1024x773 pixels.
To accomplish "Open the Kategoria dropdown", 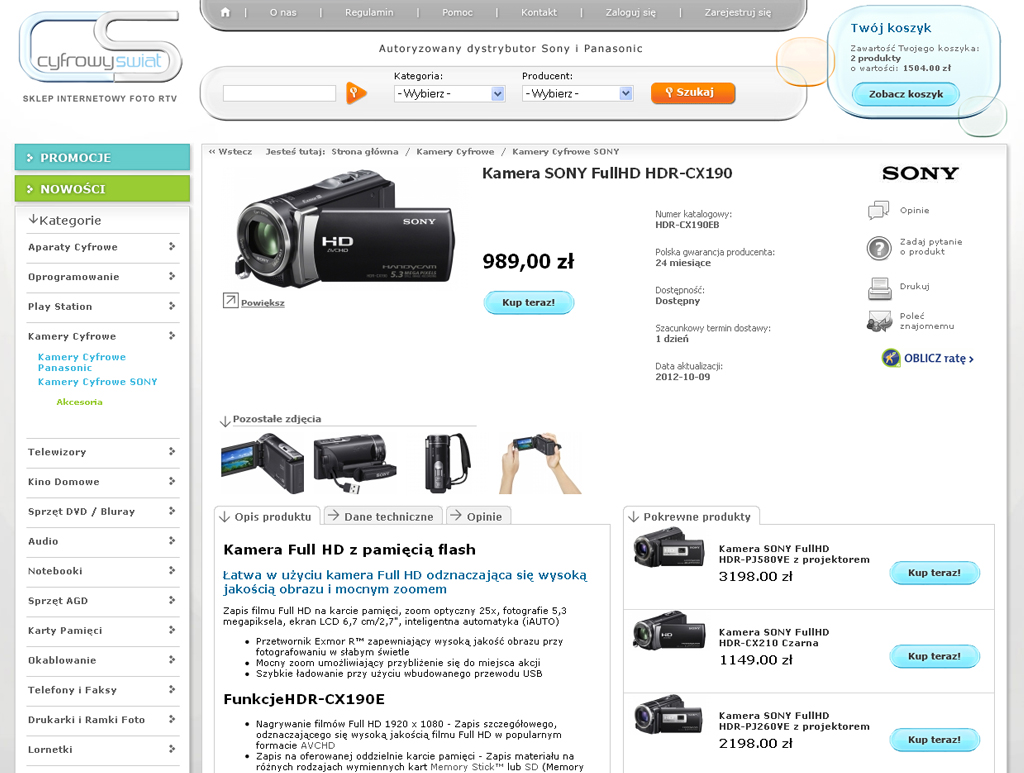I will [x=449, y=93].
